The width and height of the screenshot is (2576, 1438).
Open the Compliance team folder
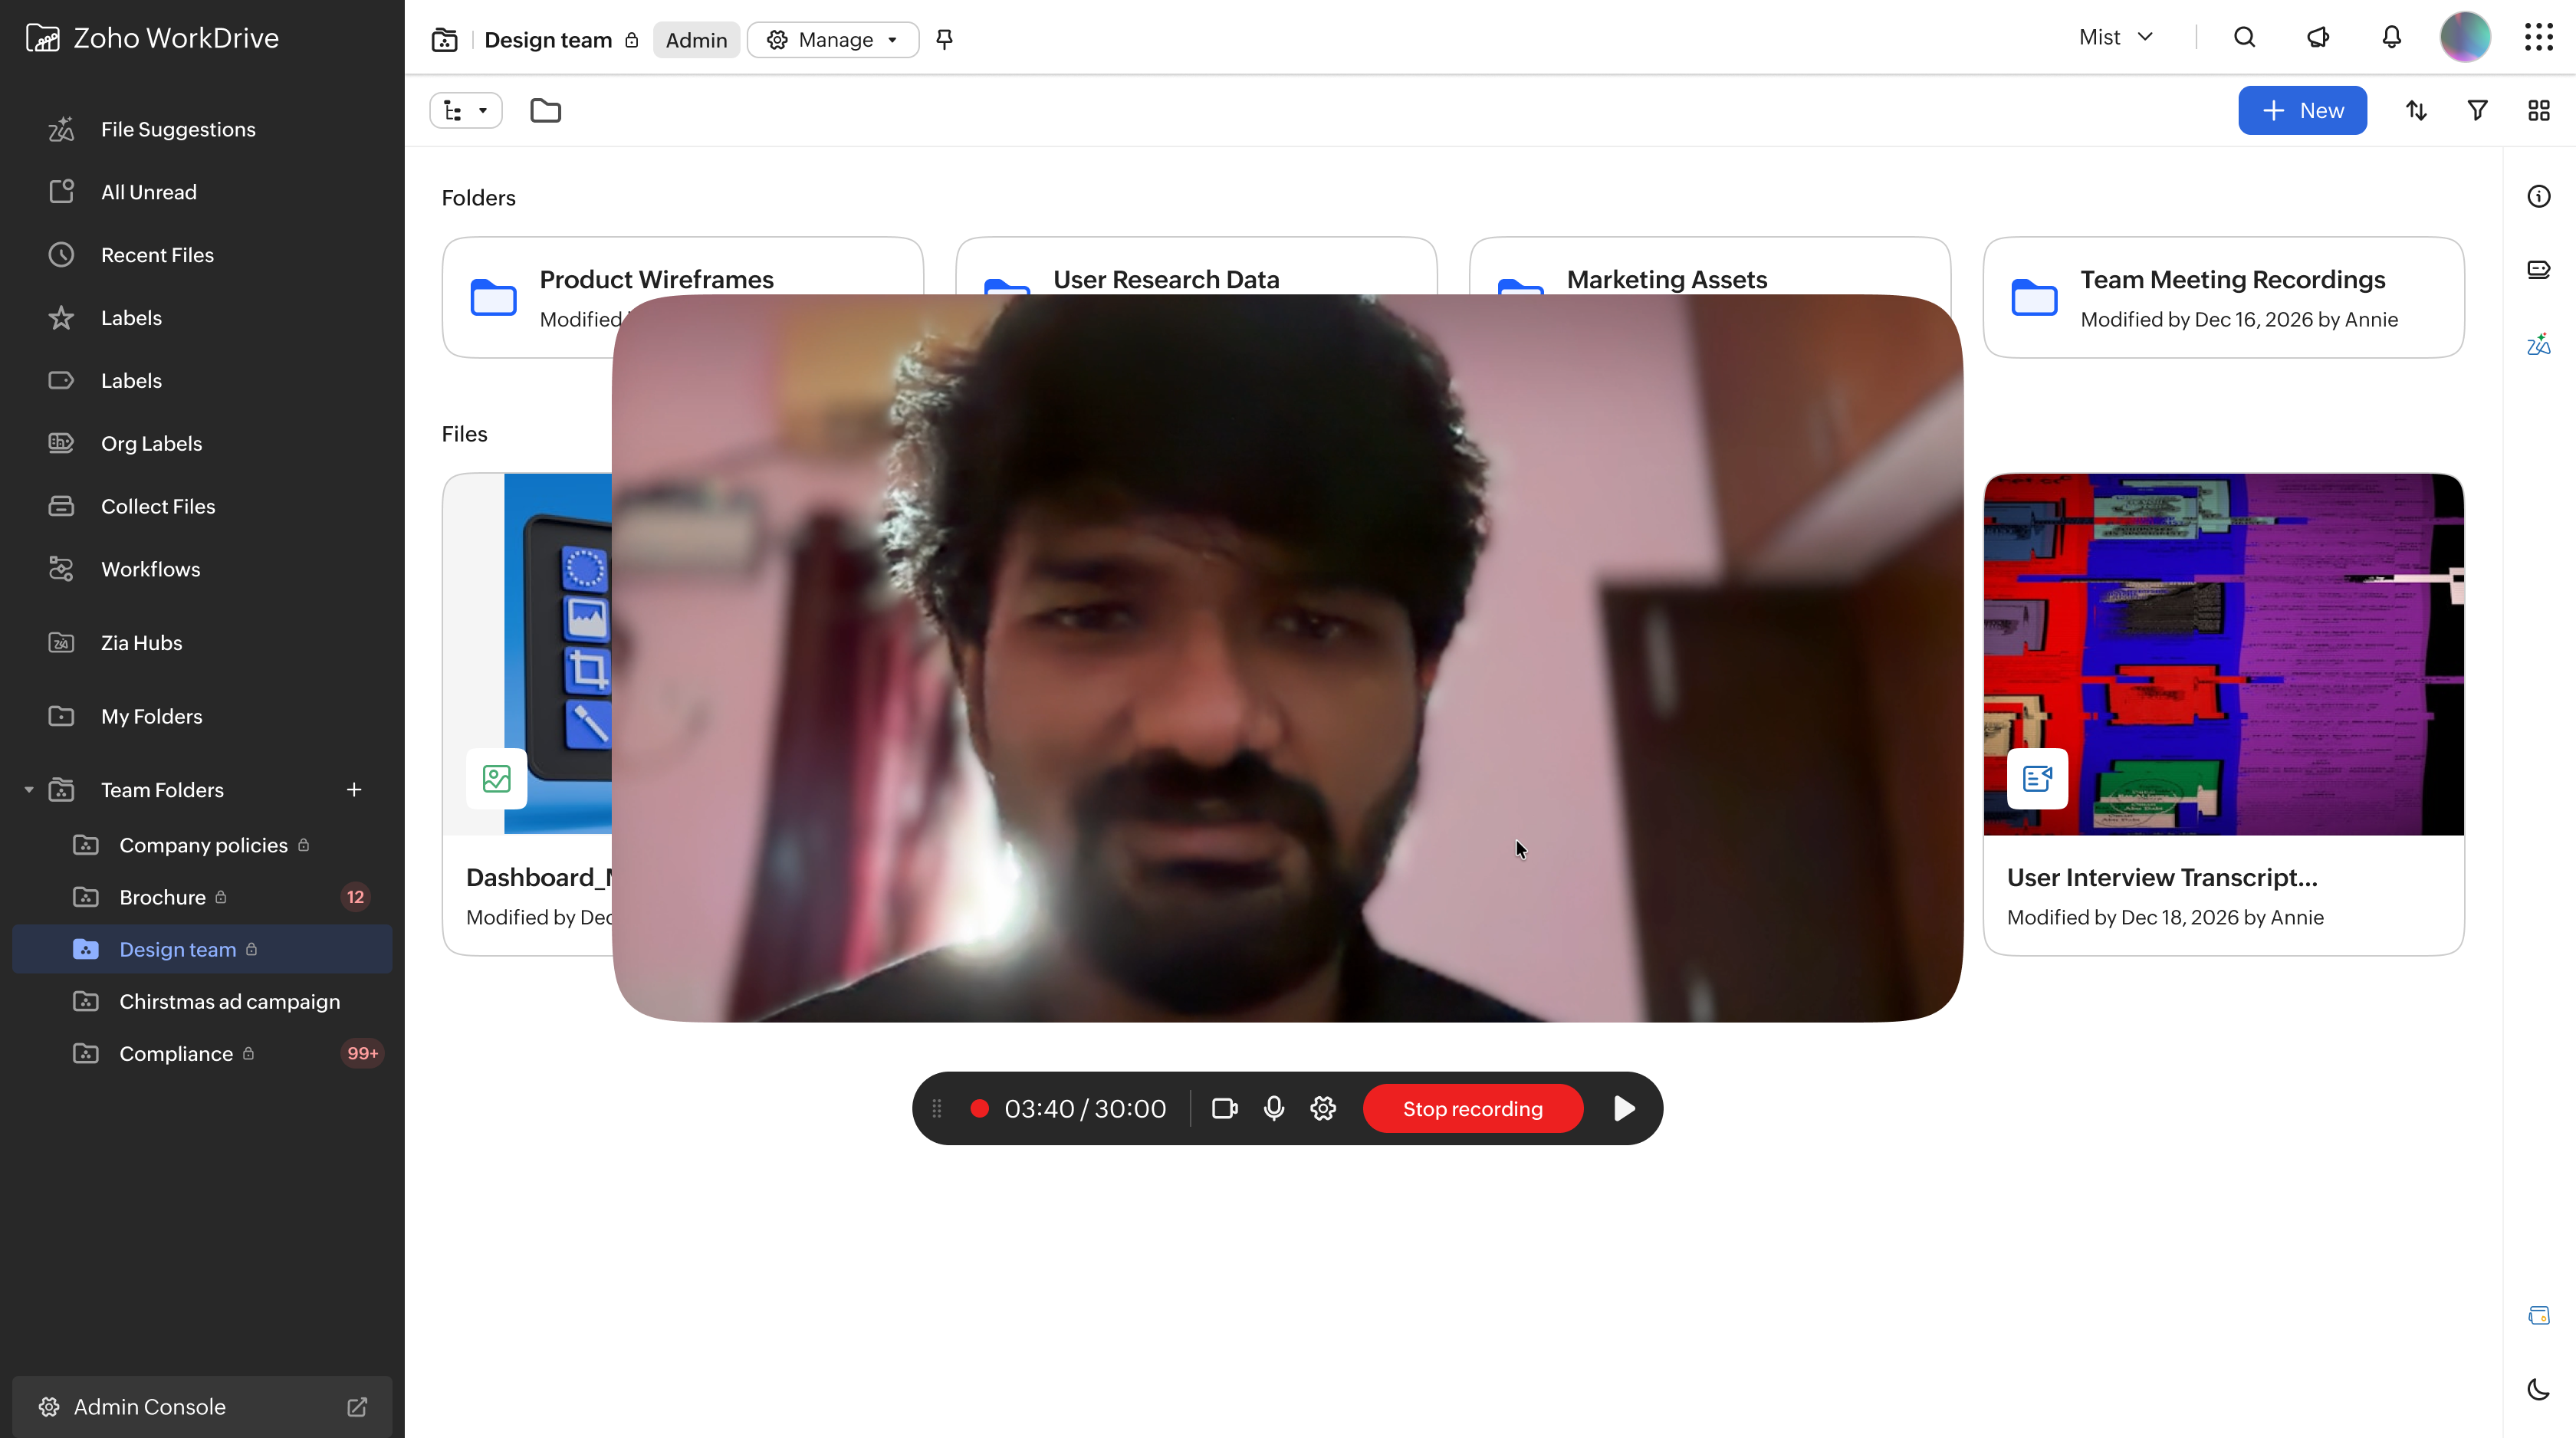pos(201,1053)
